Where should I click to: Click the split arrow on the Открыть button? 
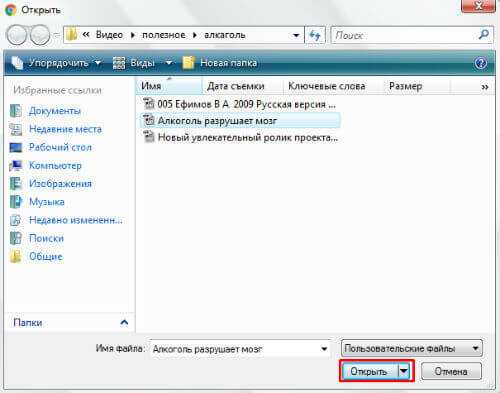[x=404, y=371]
